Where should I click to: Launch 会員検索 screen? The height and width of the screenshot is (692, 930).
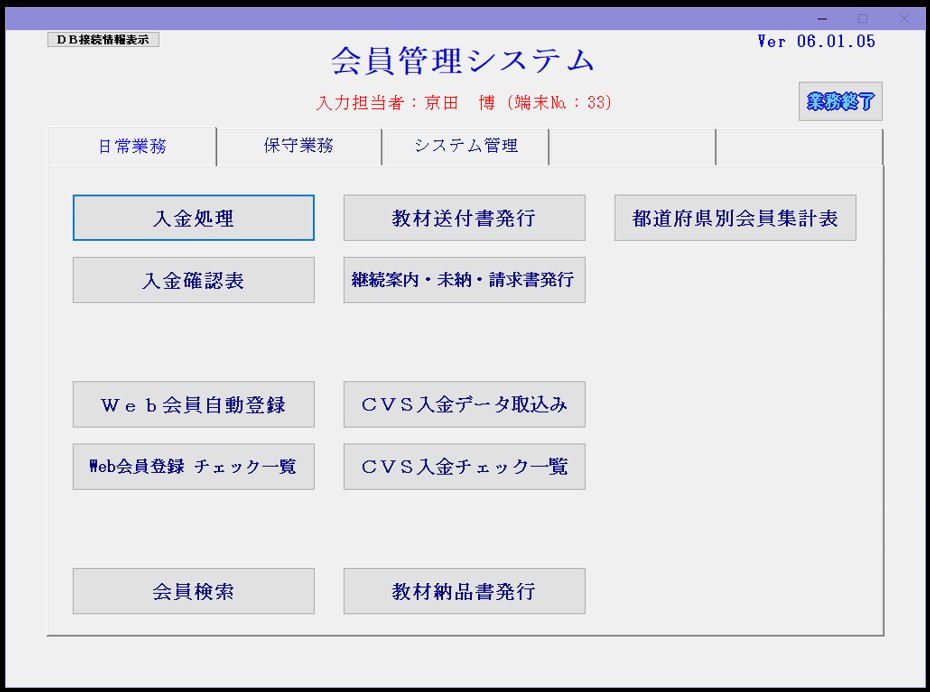tap(193, 591)
